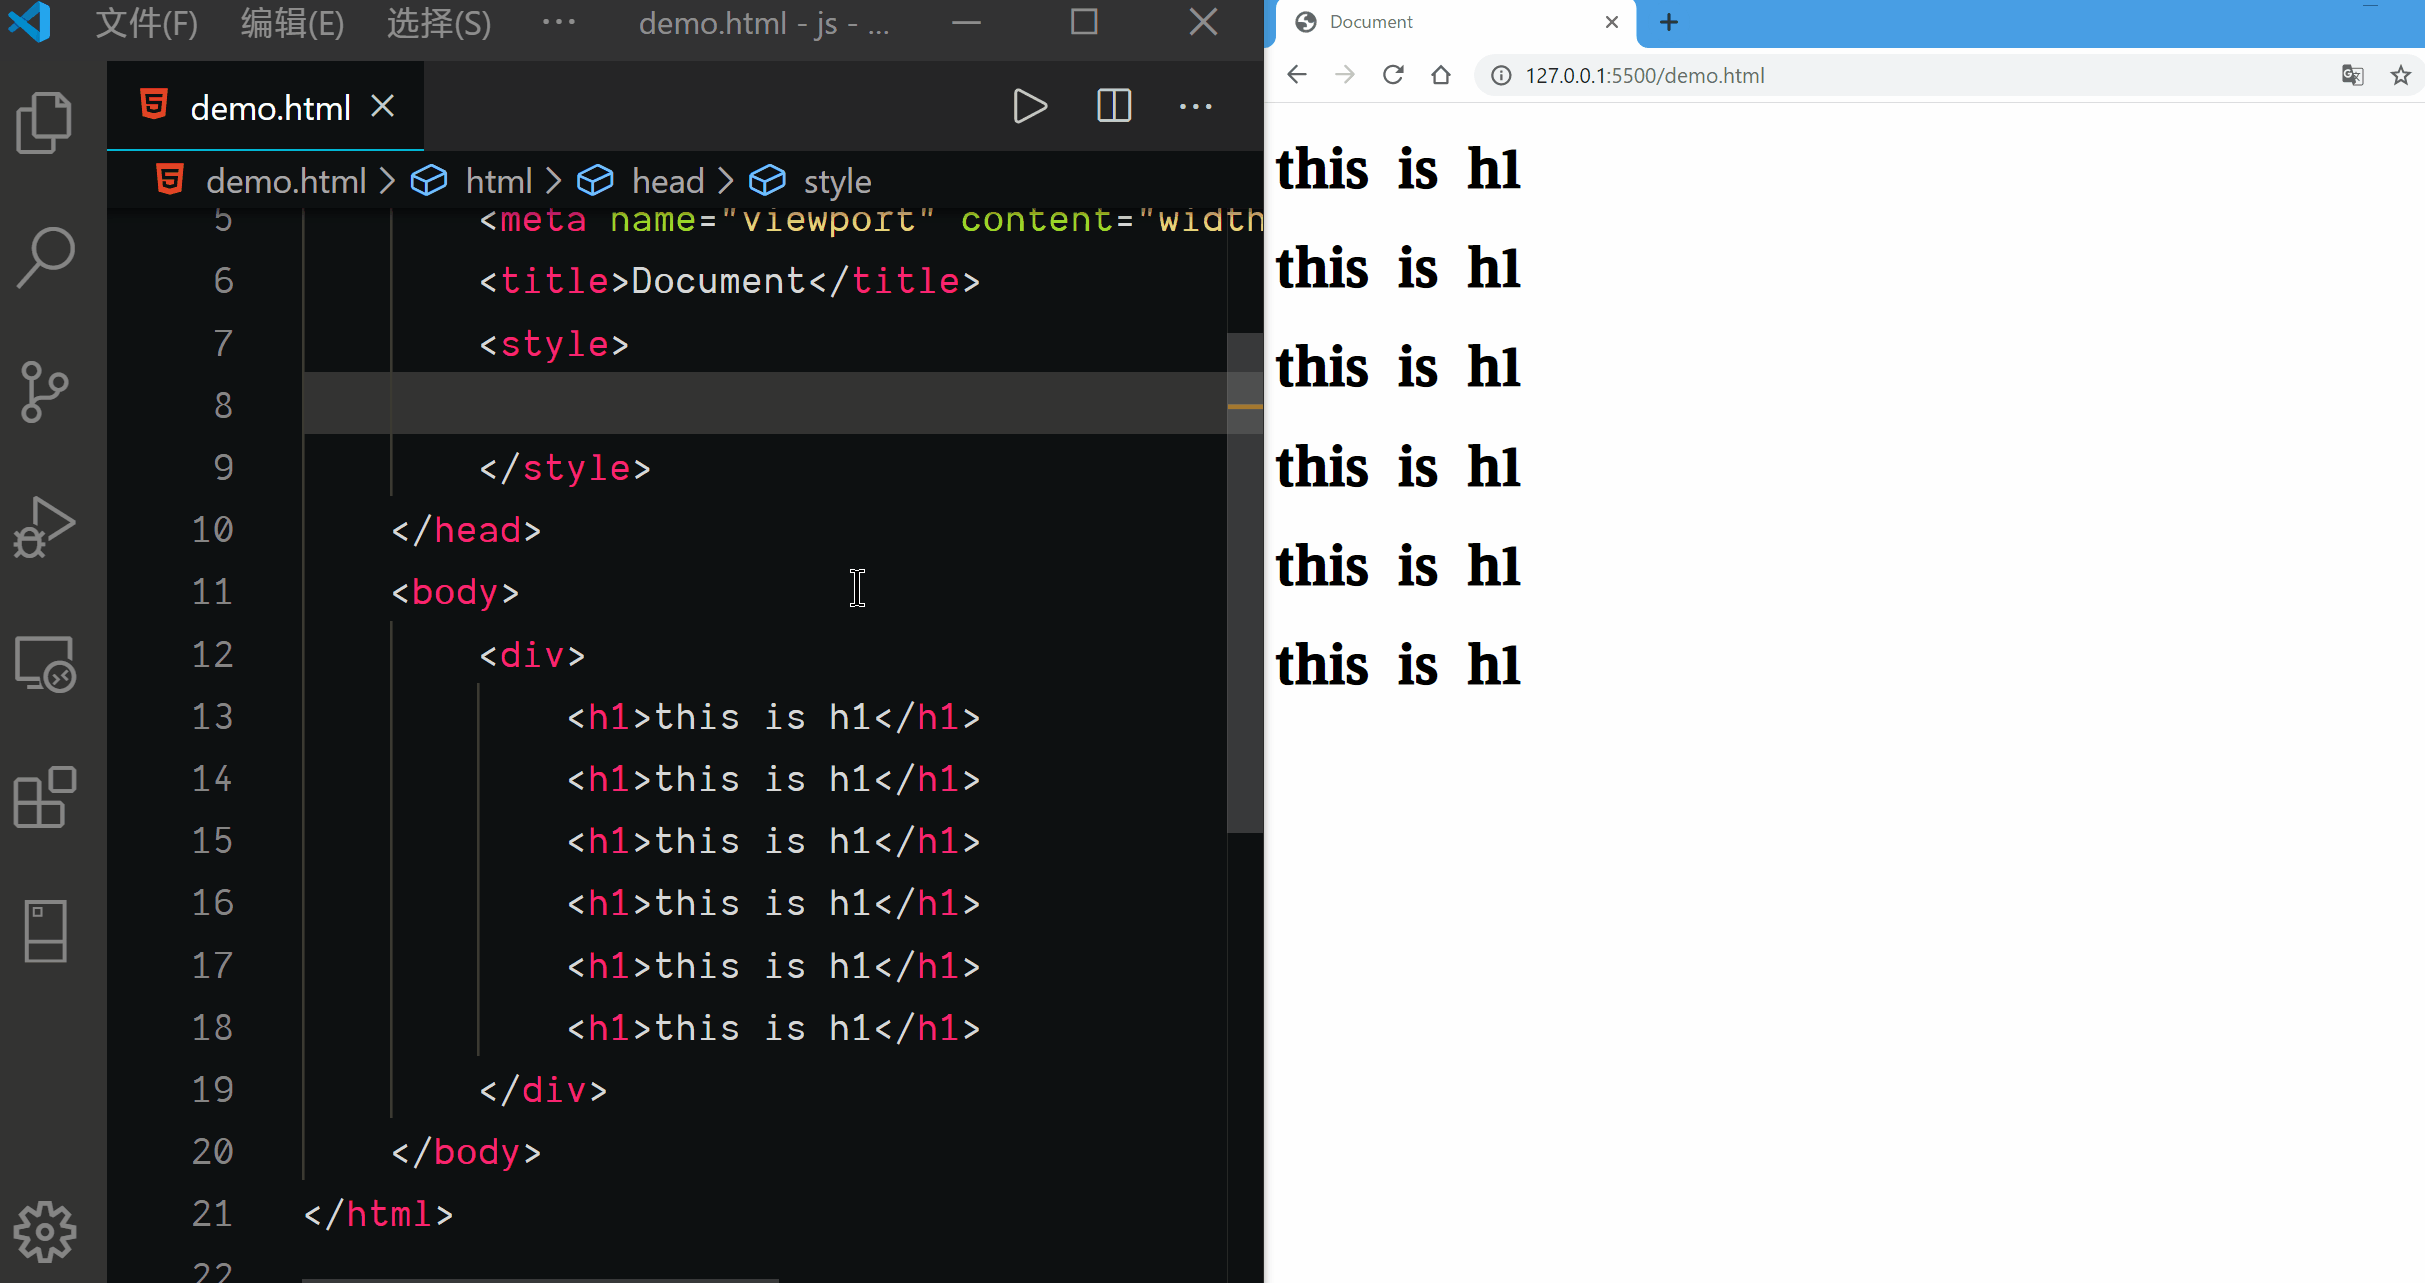The image size is (2425, 1283).
Task: Open the 选择(S) menu
Action: [x=439, y=22]
